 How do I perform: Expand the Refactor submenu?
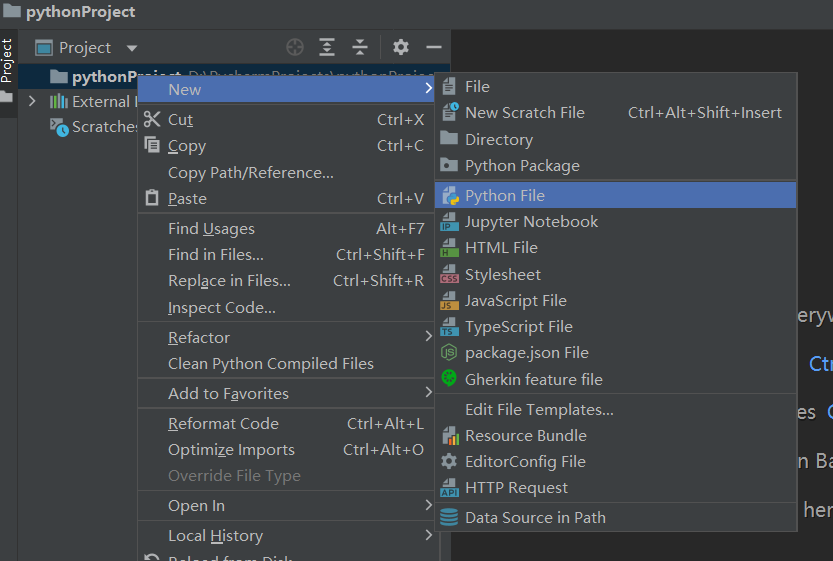[428, 338]
